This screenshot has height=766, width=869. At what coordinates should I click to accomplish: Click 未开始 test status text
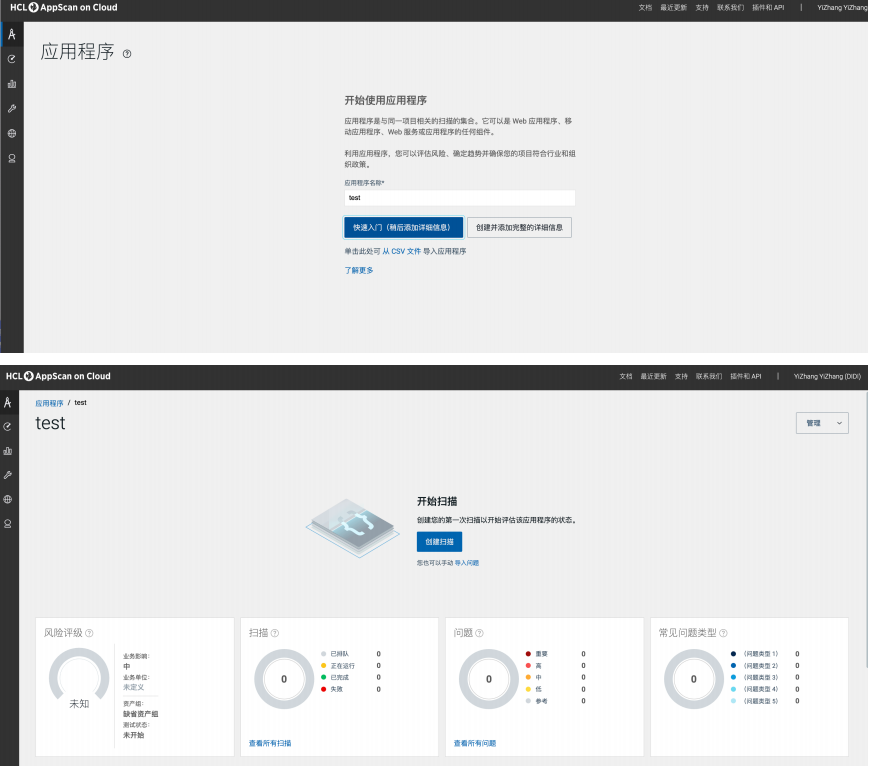[134, 735]
